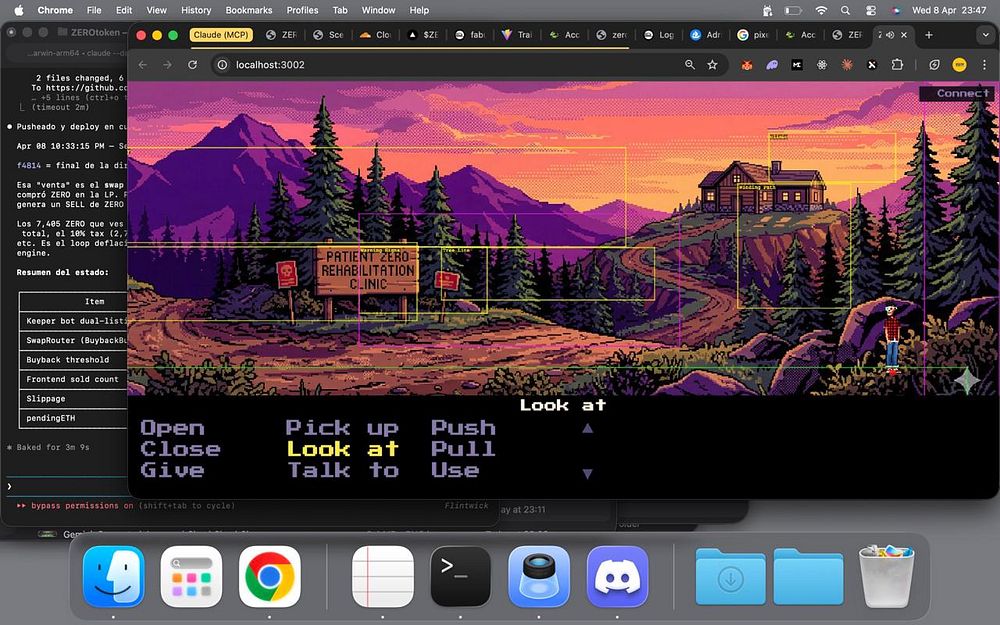The width and height of the screenshot is (1000, 625).
Task: Open Chrome's three-dot menu
Action: [x=984, y=64]
